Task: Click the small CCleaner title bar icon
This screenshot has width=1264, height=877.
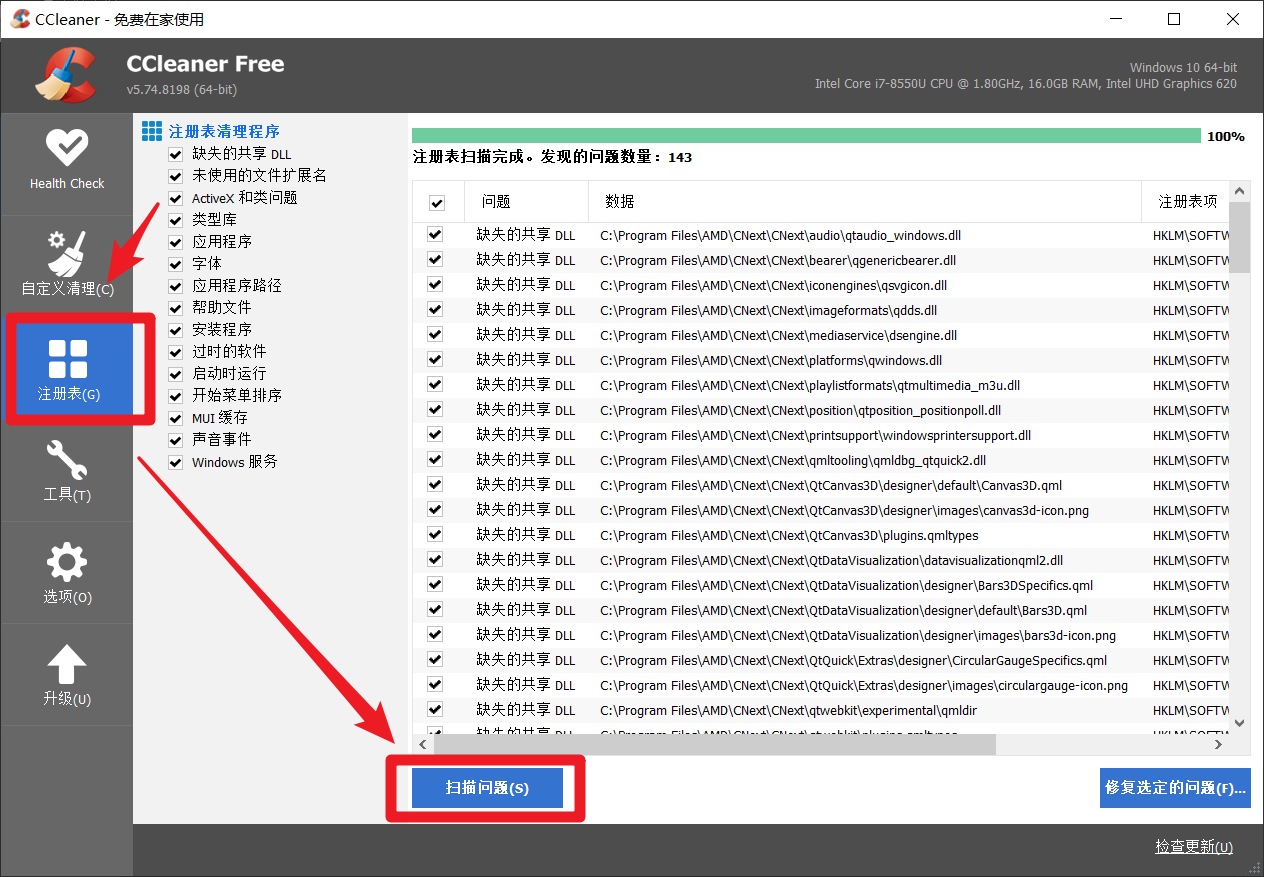Action: coord(20,19)
